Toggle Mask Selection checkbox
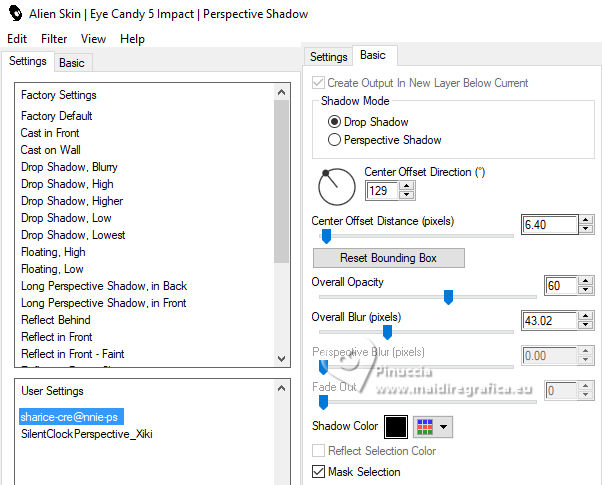Viewport: 602px width, 485px height. (318, 471)
